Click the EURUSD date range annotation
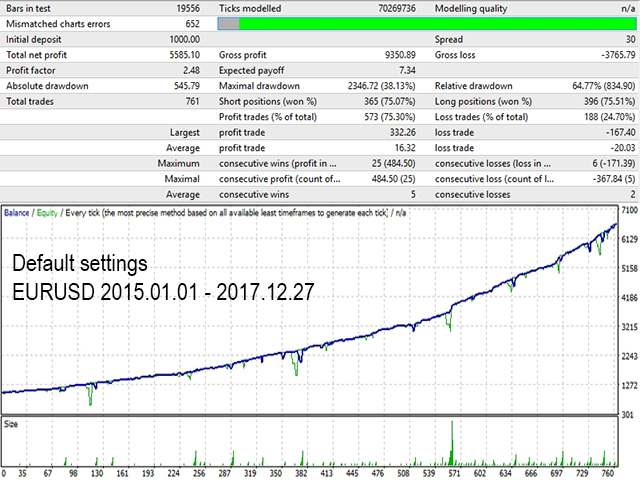The image size is (640, 480). click(163, 292)
